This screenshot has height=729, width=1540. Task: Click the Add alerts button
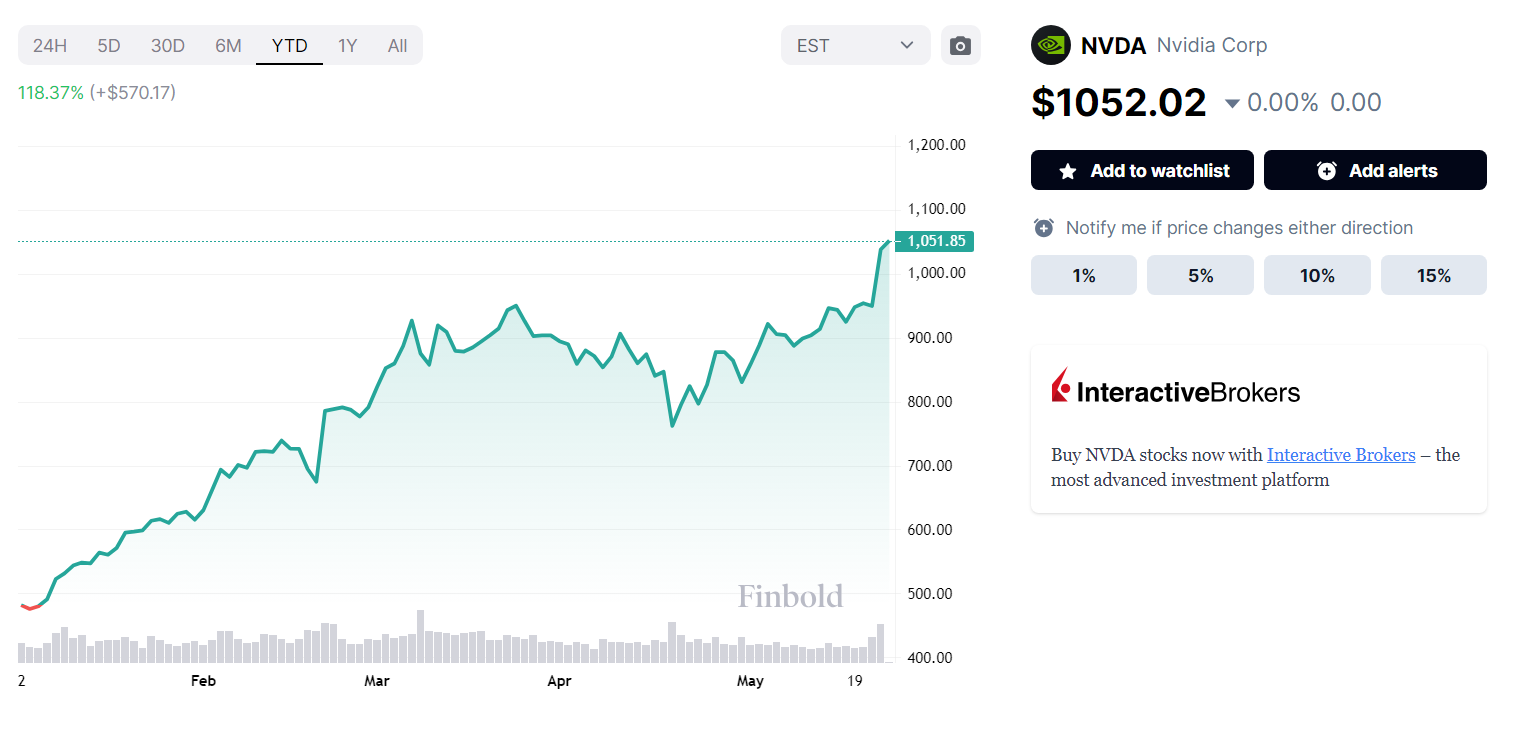[x=1375, y=170]
